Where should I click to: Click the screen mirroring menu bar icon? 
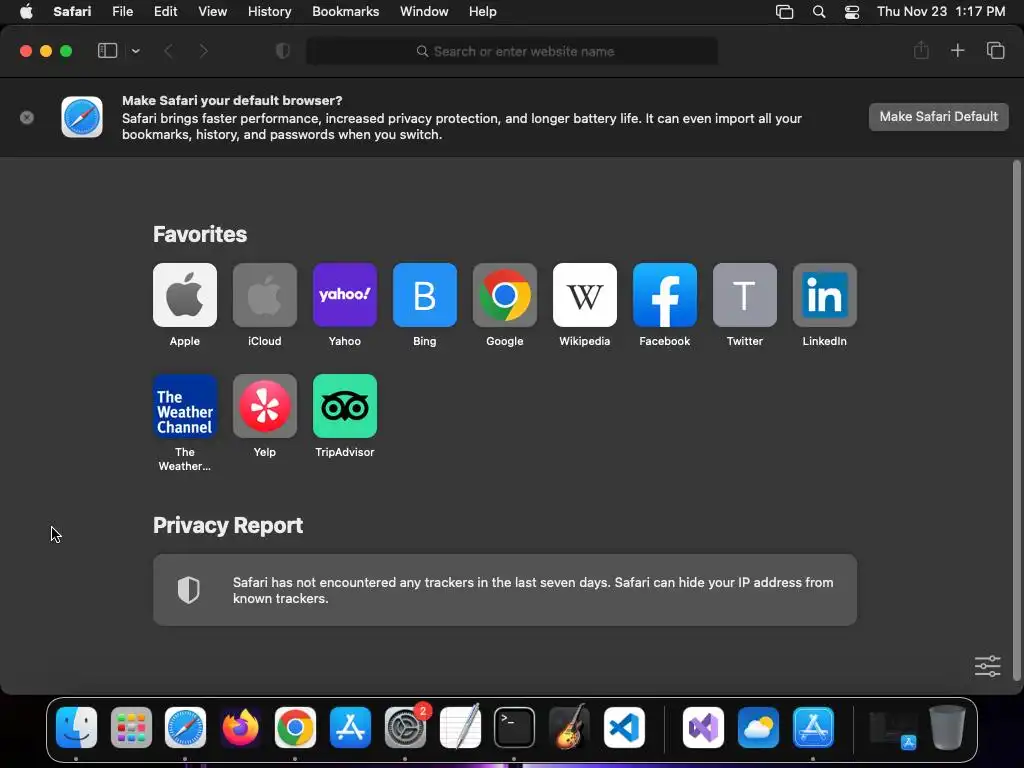784,12
